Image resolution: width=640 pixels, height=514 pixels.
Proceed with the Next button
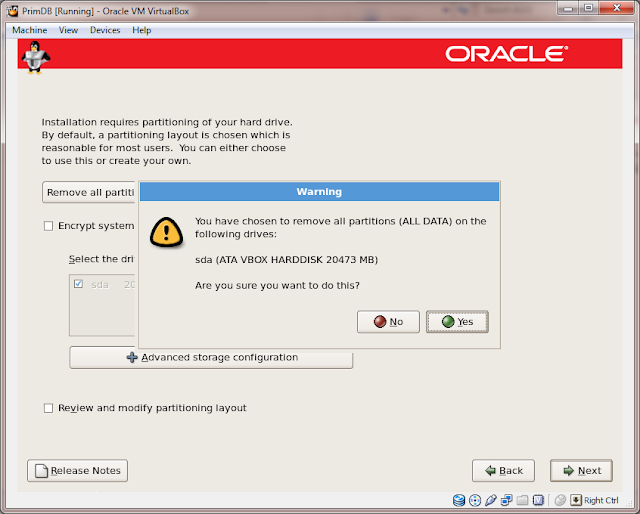click(x=581, y=471)
